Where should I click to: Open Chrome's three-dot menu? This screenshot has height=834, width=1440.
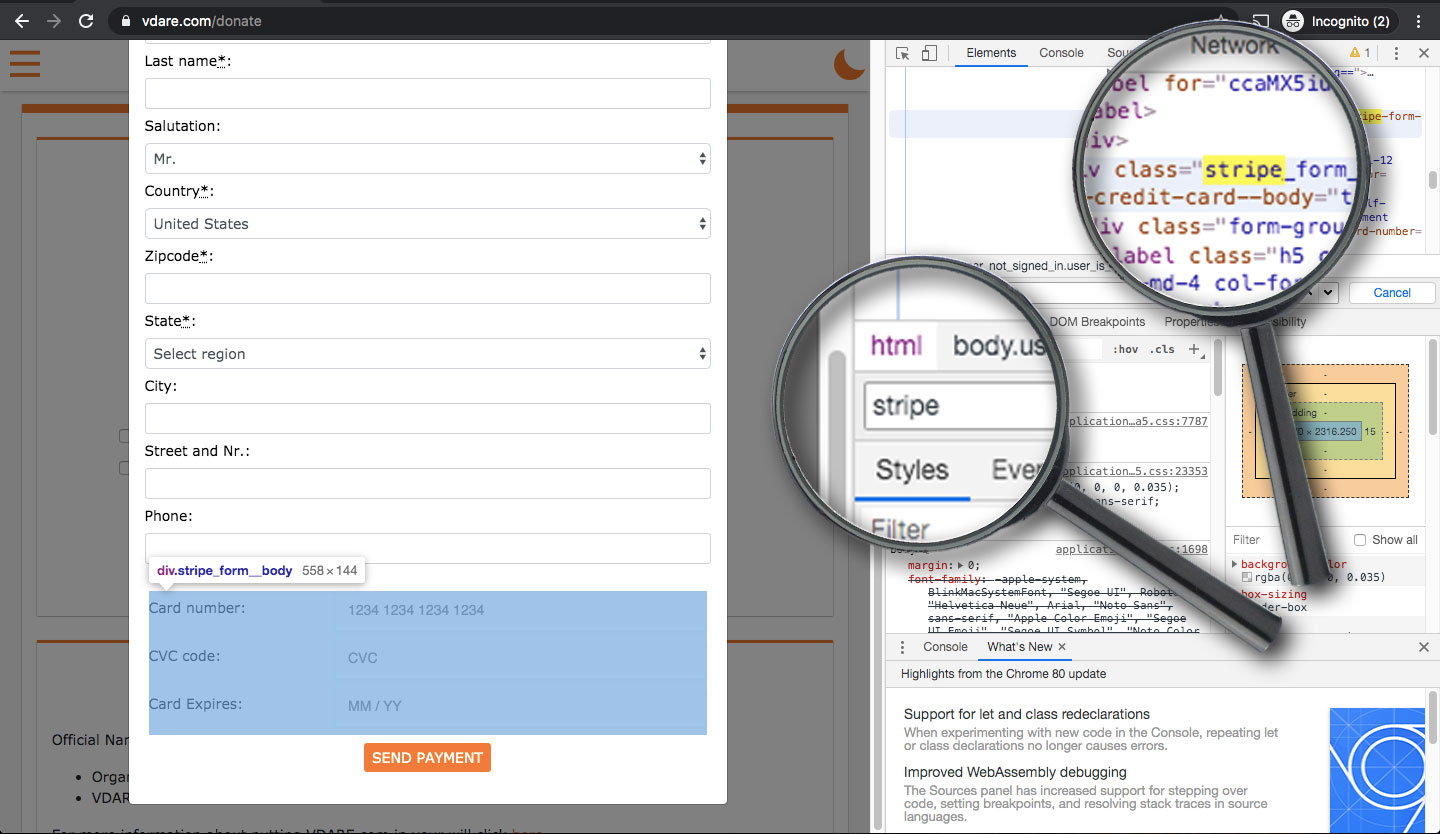1418,21
